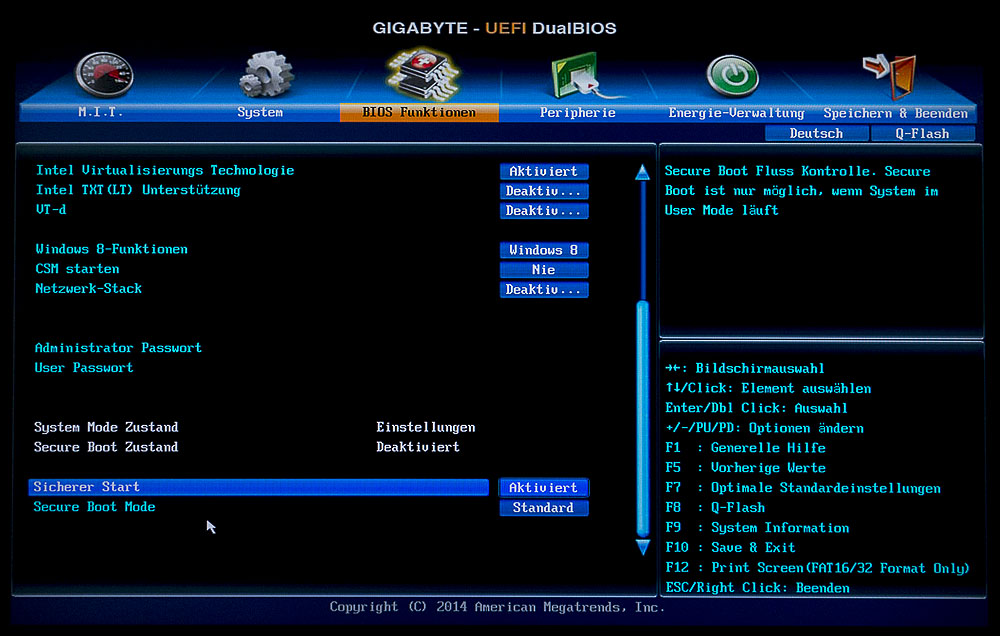Open Intel TXT(LT) Unterstützung value dropdown
The width and height of the screenshot is (1000, 636).
coord(543,191)
